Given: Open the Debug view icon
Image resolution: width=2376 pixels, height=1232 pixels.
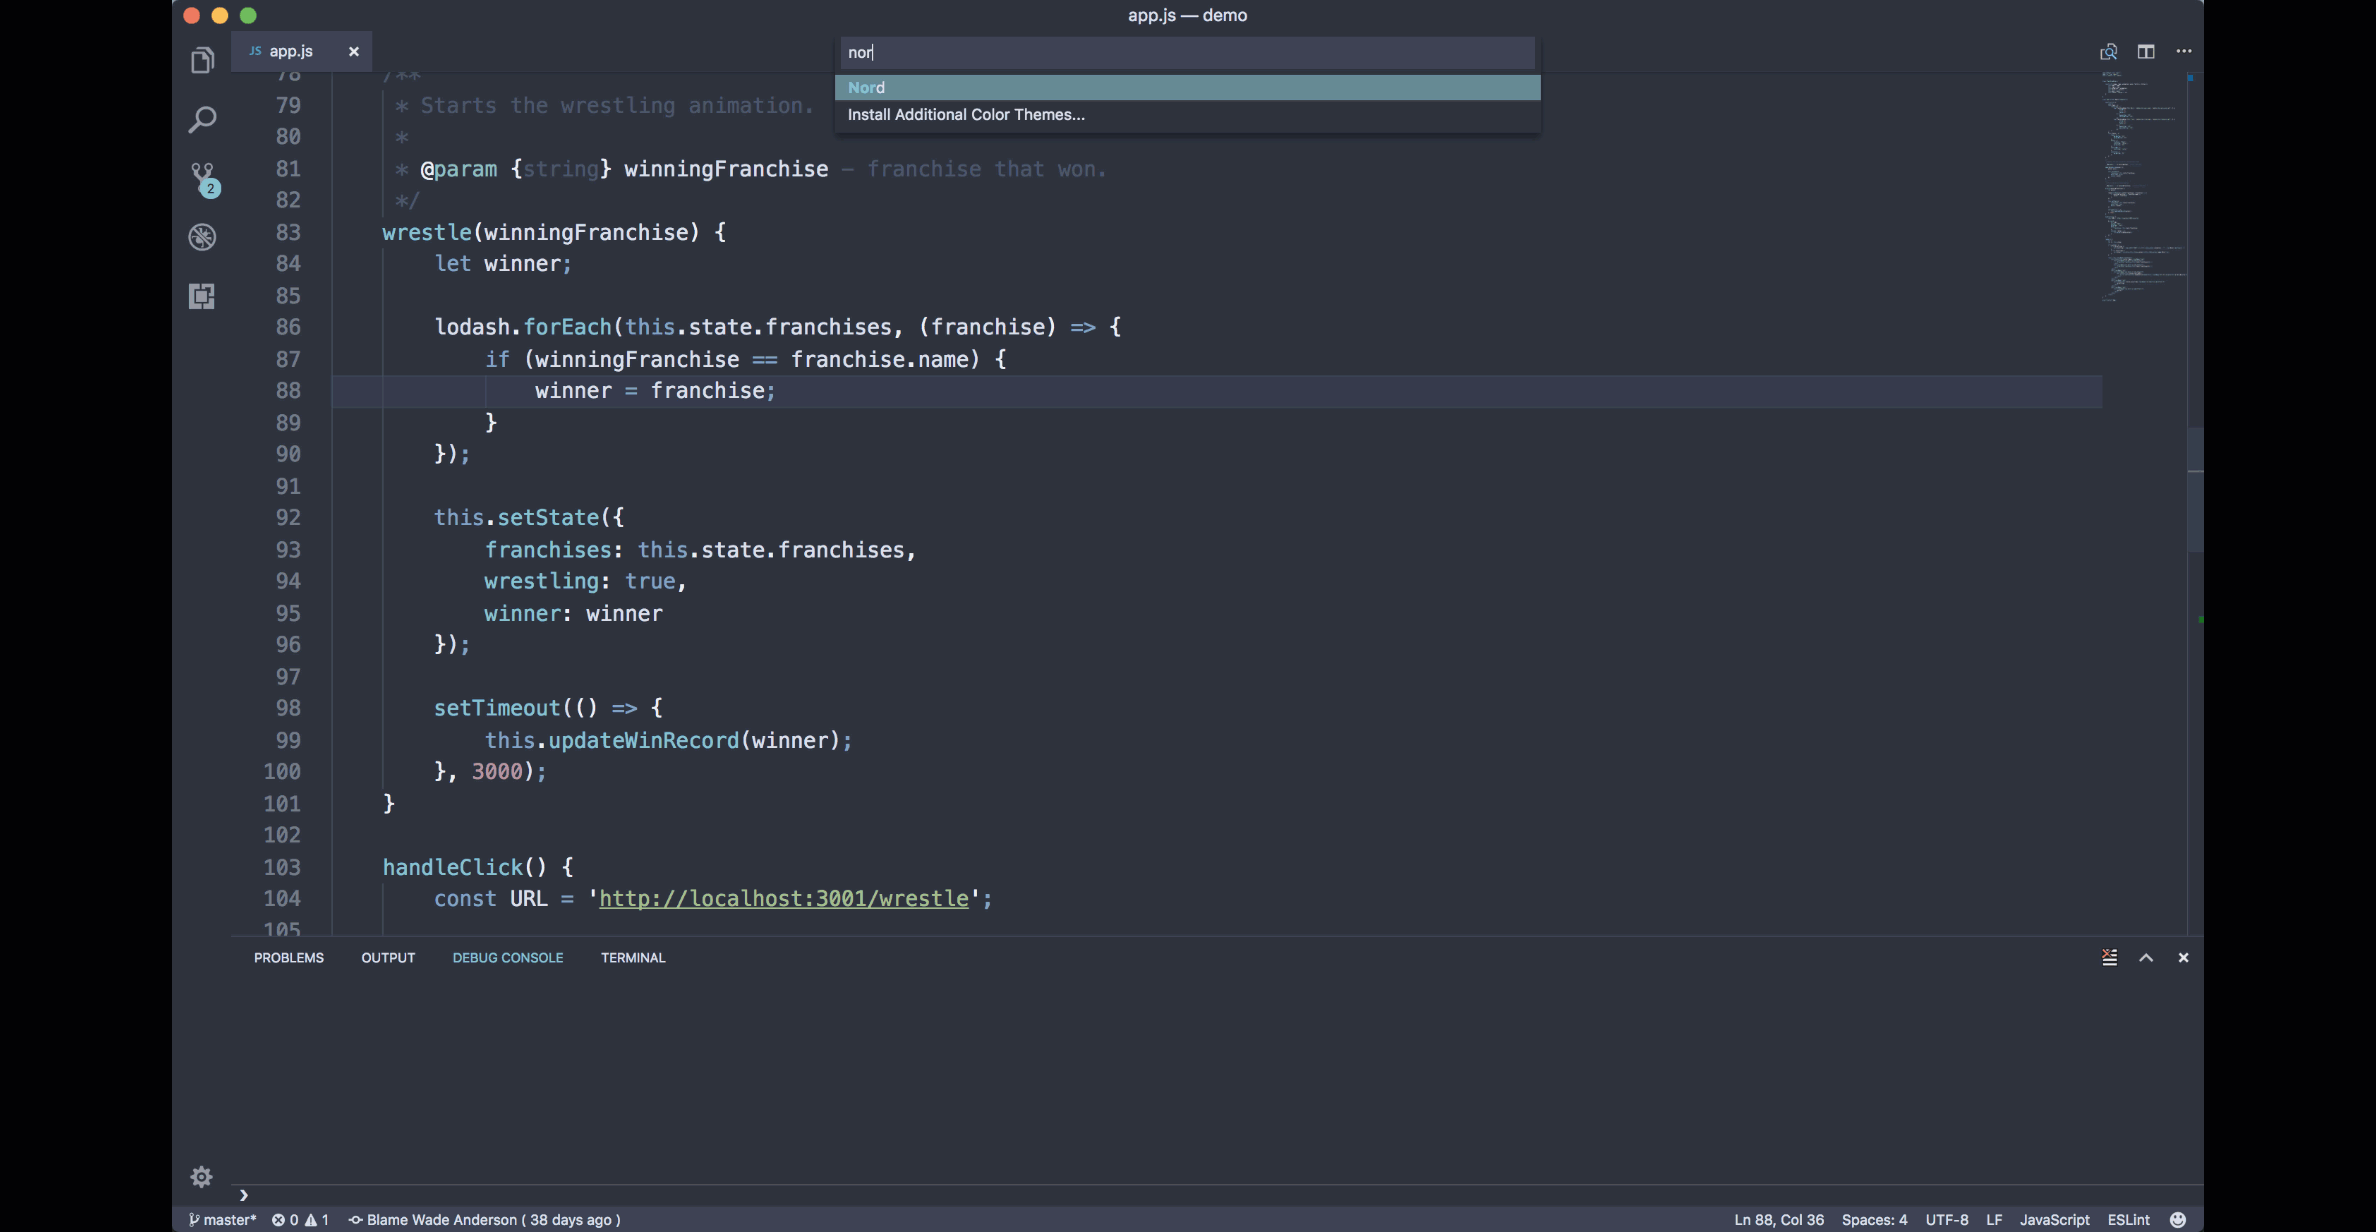Looking at the screenshot, I should [x=202, y=237].
